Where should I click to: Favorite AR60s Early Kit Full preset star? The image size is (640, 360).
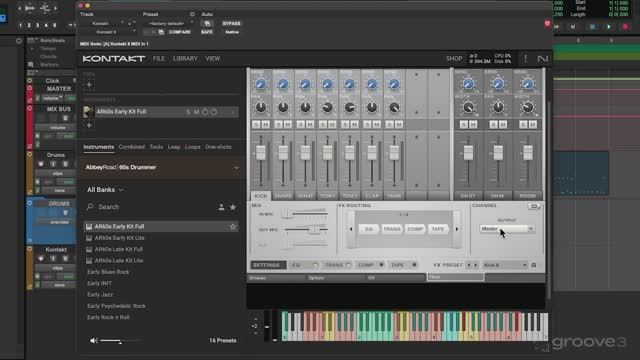(x=233, y=227)
